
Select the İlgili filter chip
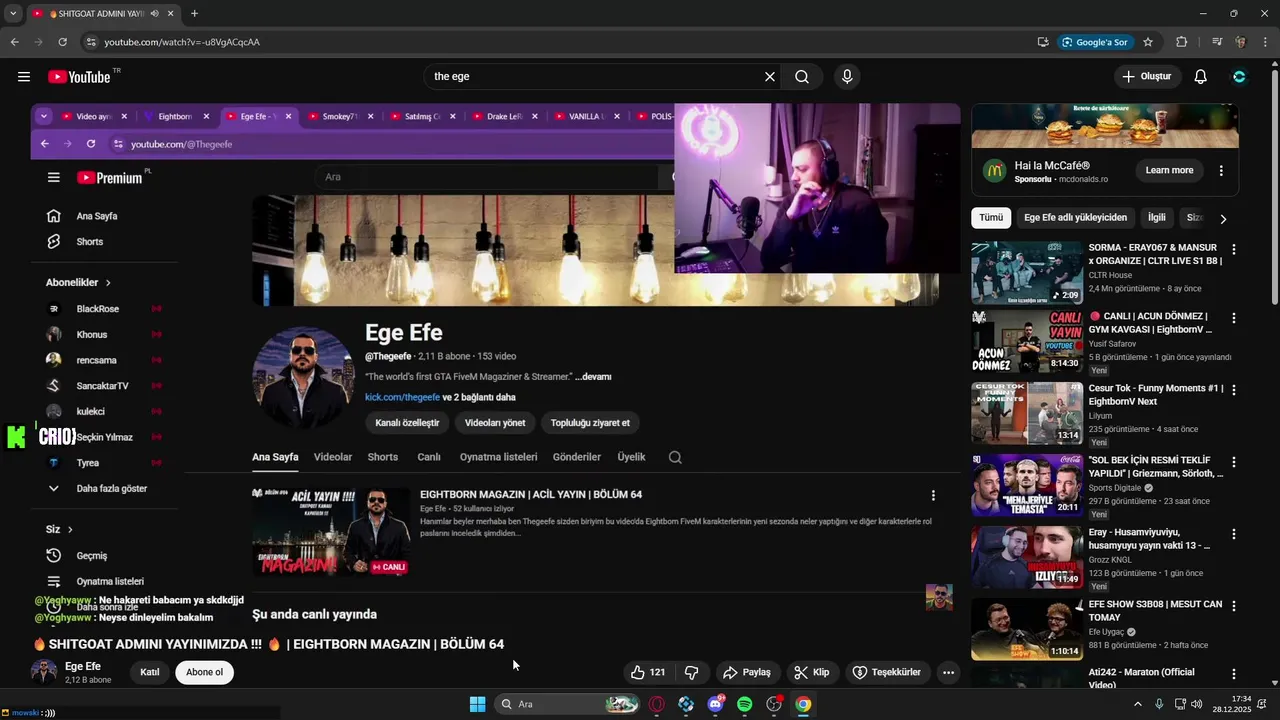(x=1156, y=218)
